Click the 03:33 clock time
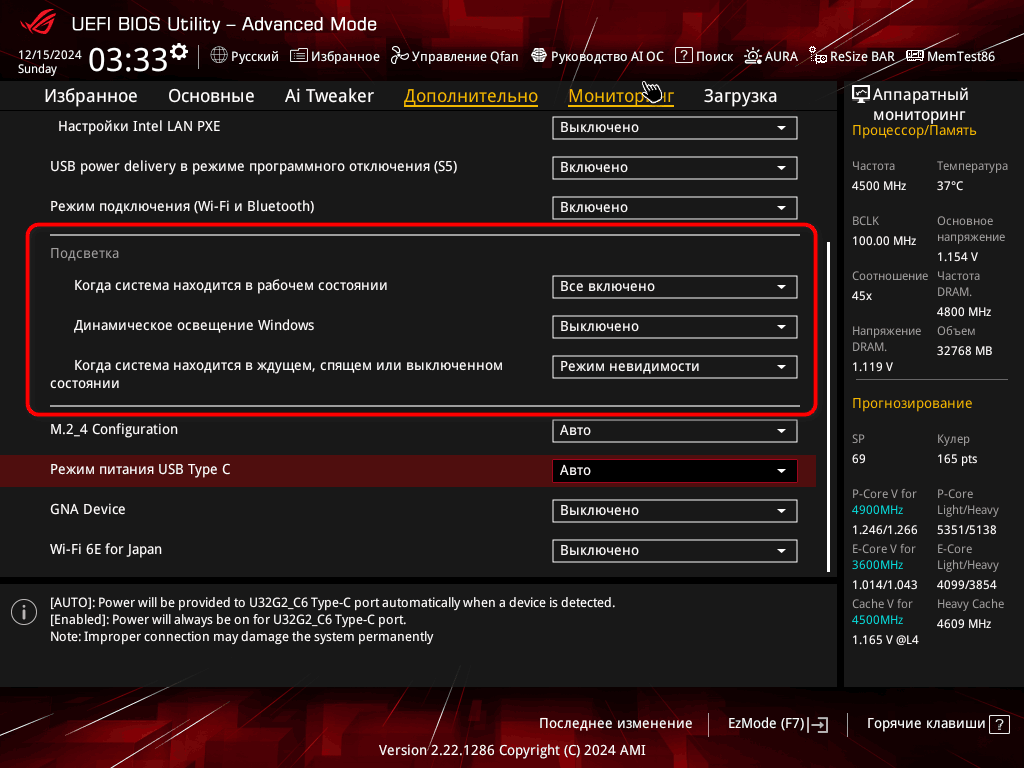 128,59
